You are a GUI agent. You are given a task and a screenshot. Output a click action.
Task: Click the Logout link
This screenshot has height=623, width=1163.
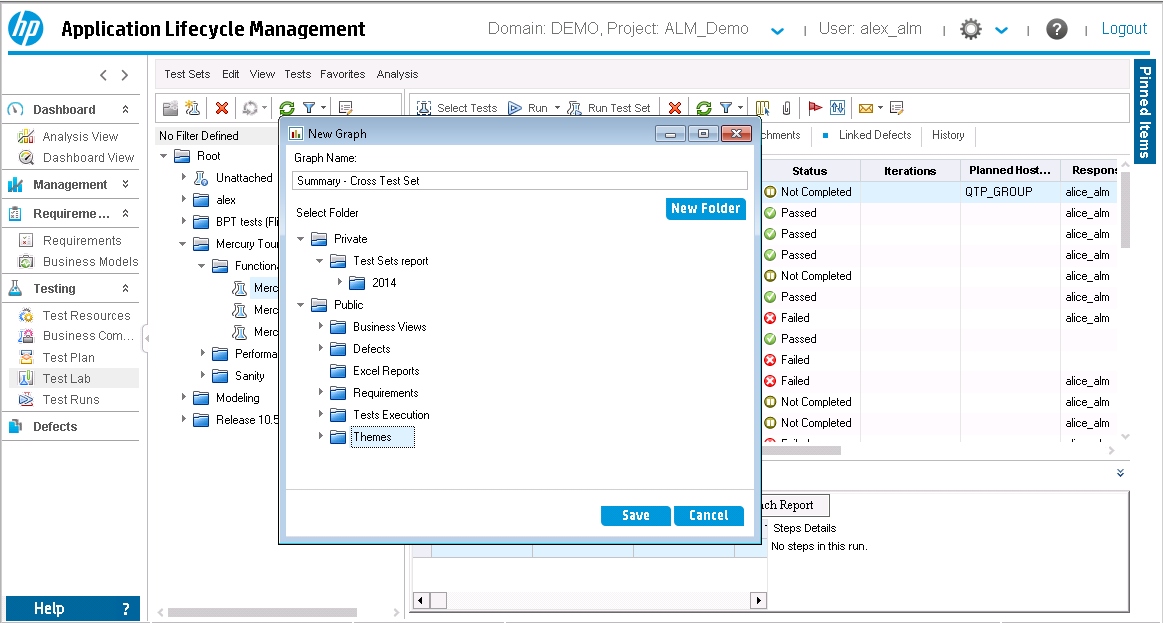[1124, 29]
